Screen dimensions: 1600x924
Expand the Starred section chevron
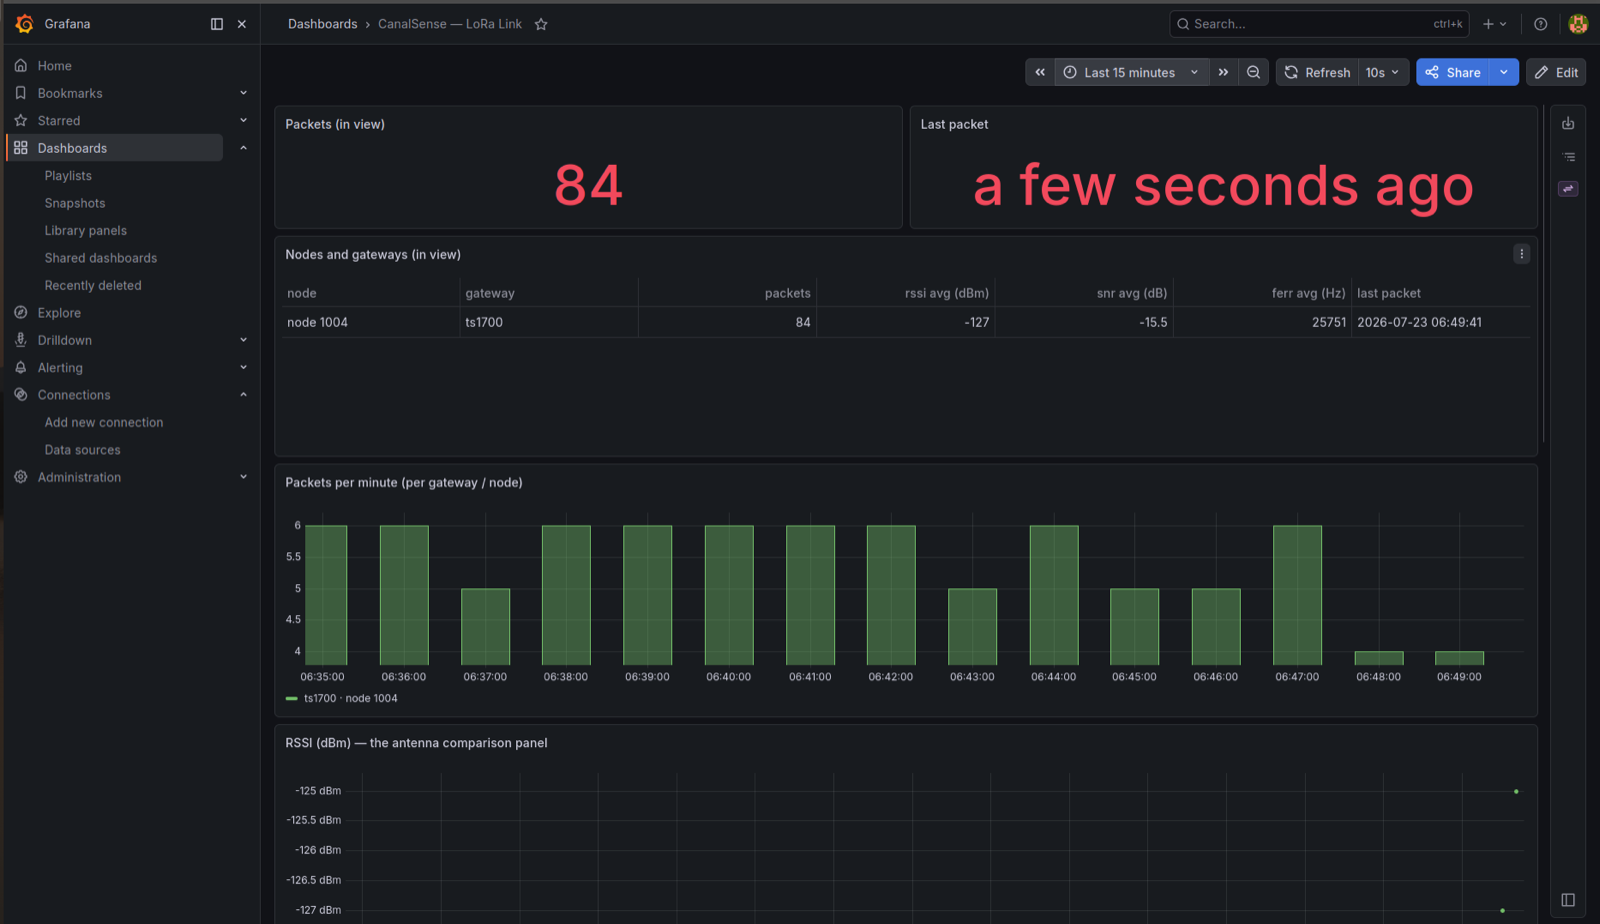tap(243, 121)
